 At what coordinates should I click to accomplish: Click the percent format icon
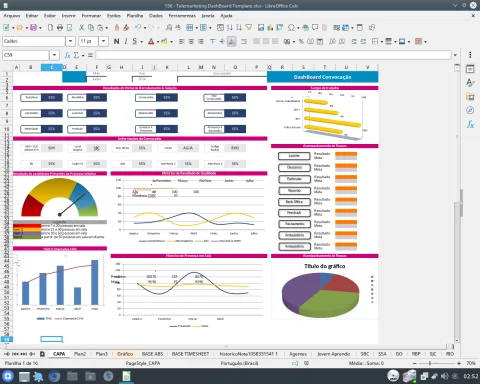(301, 41)
